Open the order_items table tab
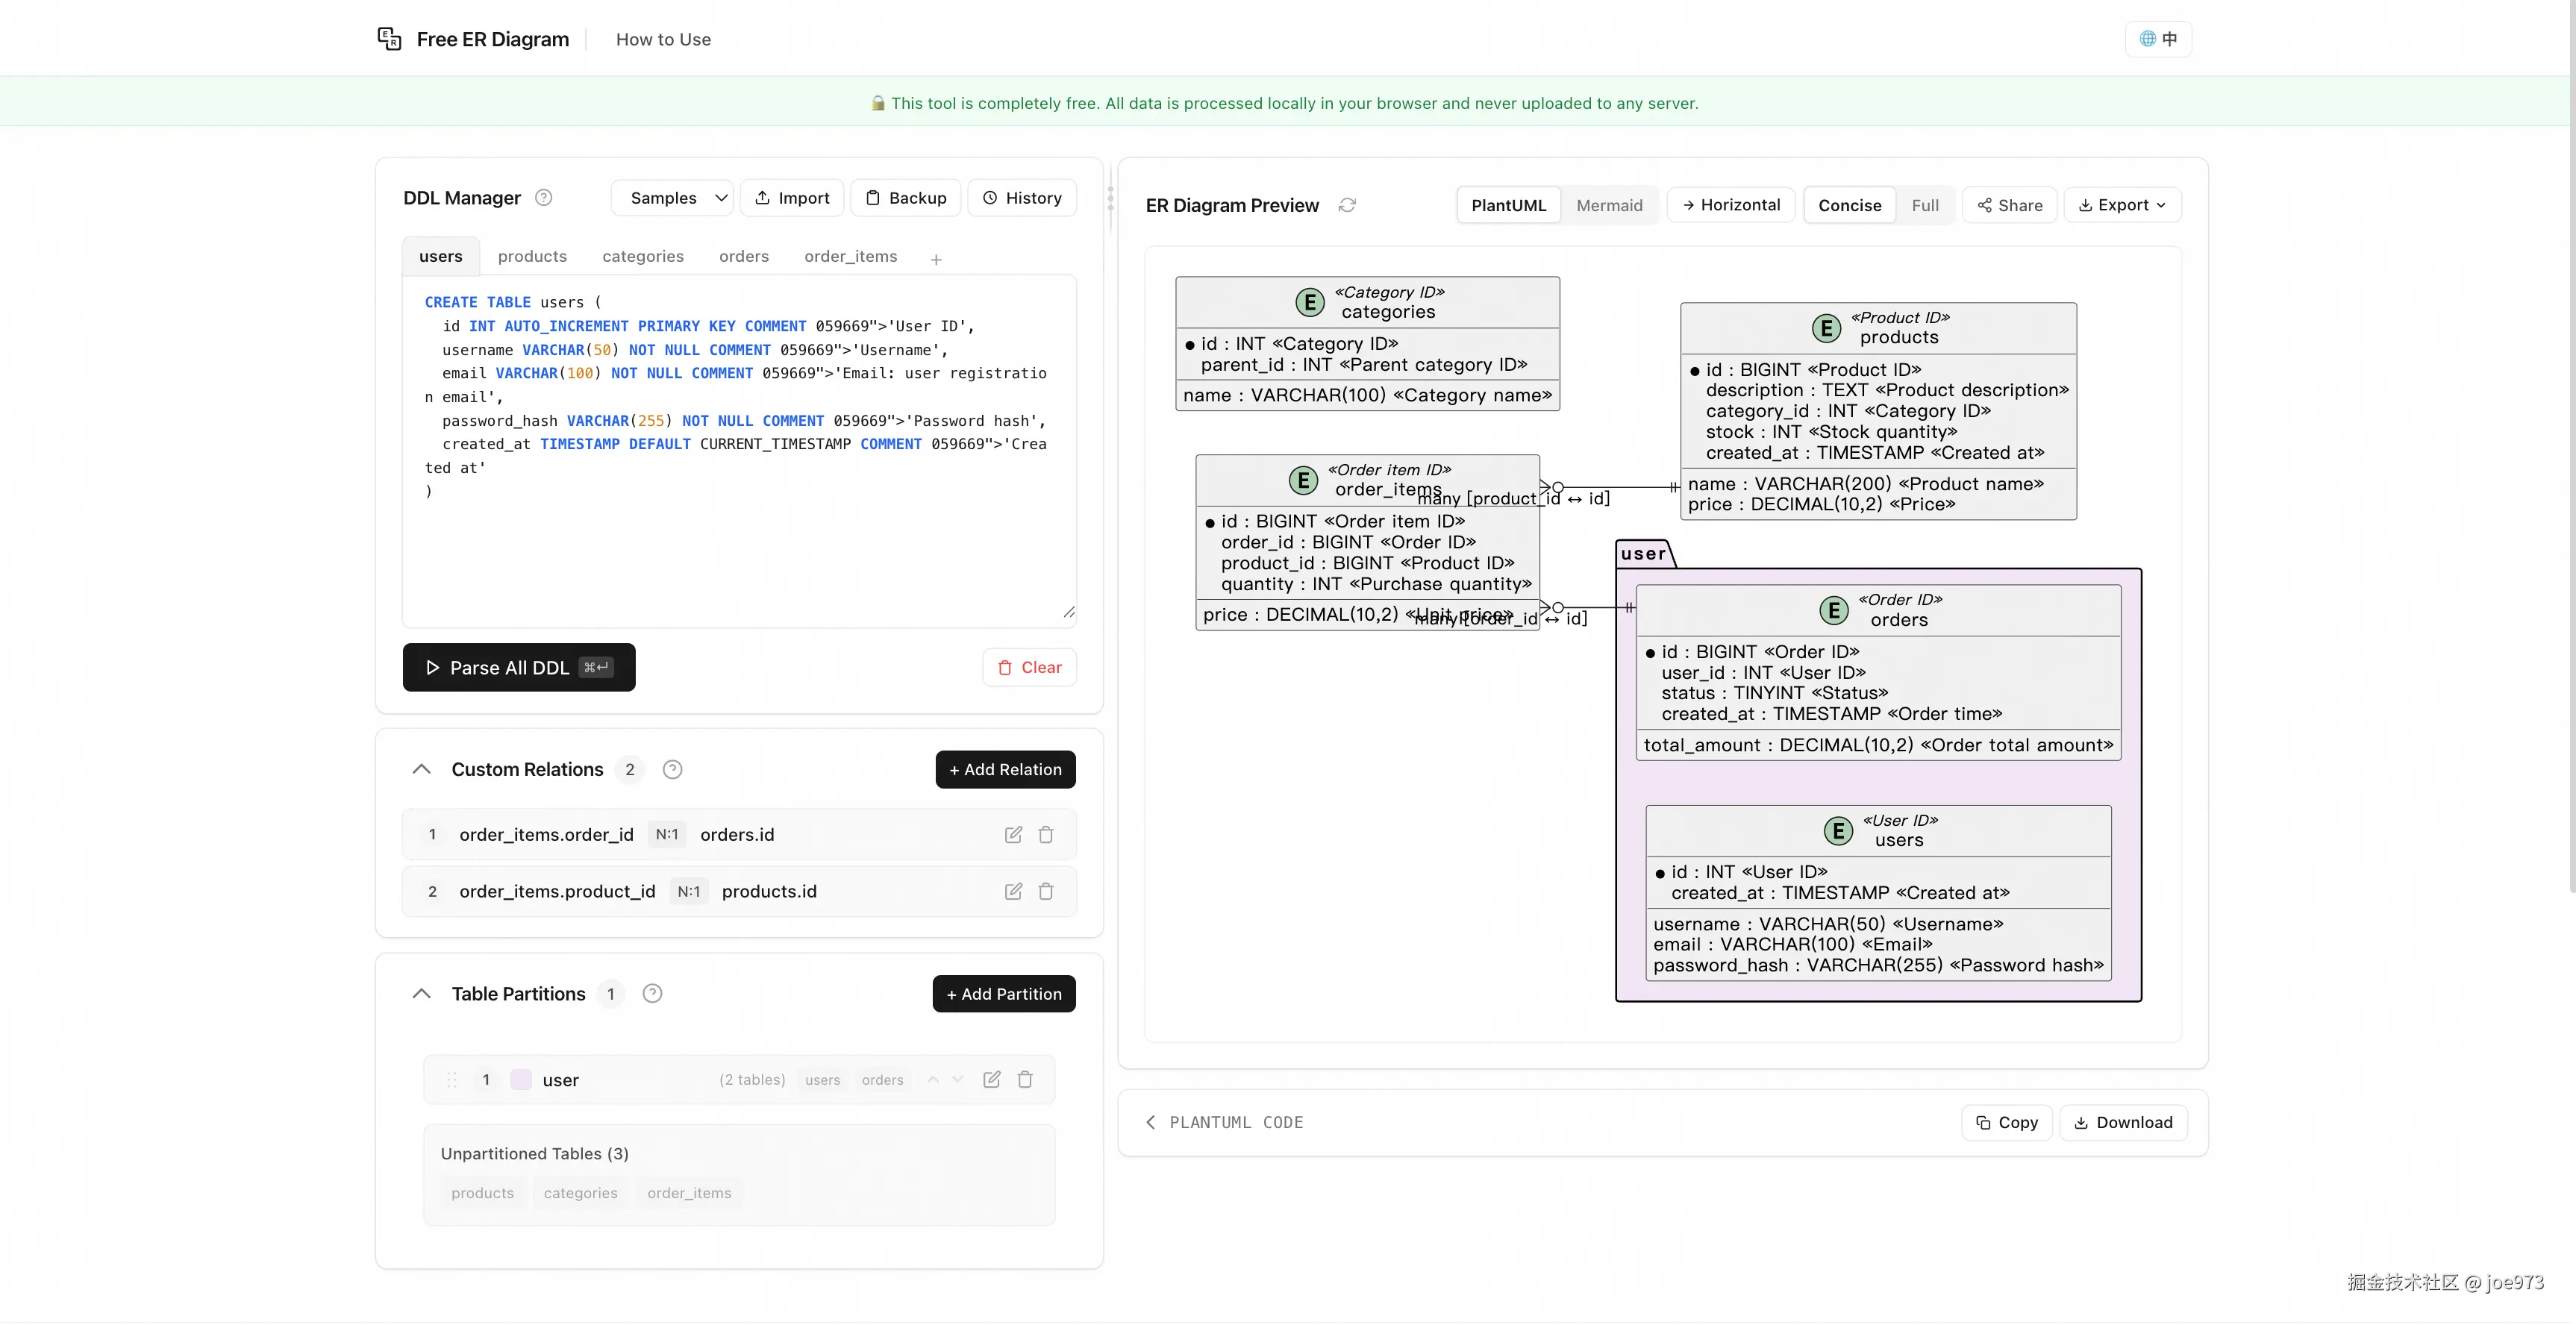The image size is (2576, 1325). pyautogui.click(x=850, y=256)
